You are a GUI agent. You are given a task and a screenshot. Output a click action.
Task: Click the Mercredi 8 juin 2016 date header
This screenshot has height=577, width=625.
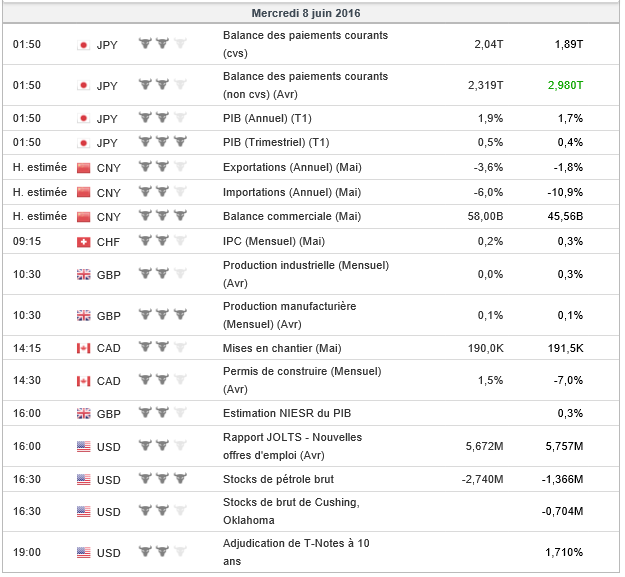click(311, 14)
